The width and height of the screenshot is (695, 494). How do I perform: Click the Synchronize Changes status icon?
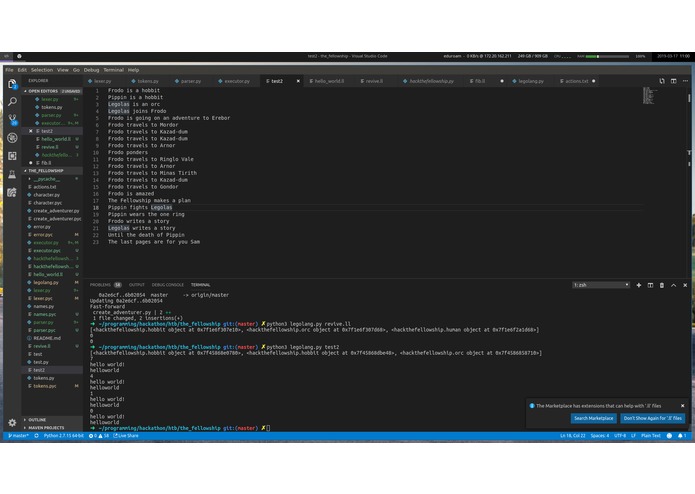tap(36, 436)
